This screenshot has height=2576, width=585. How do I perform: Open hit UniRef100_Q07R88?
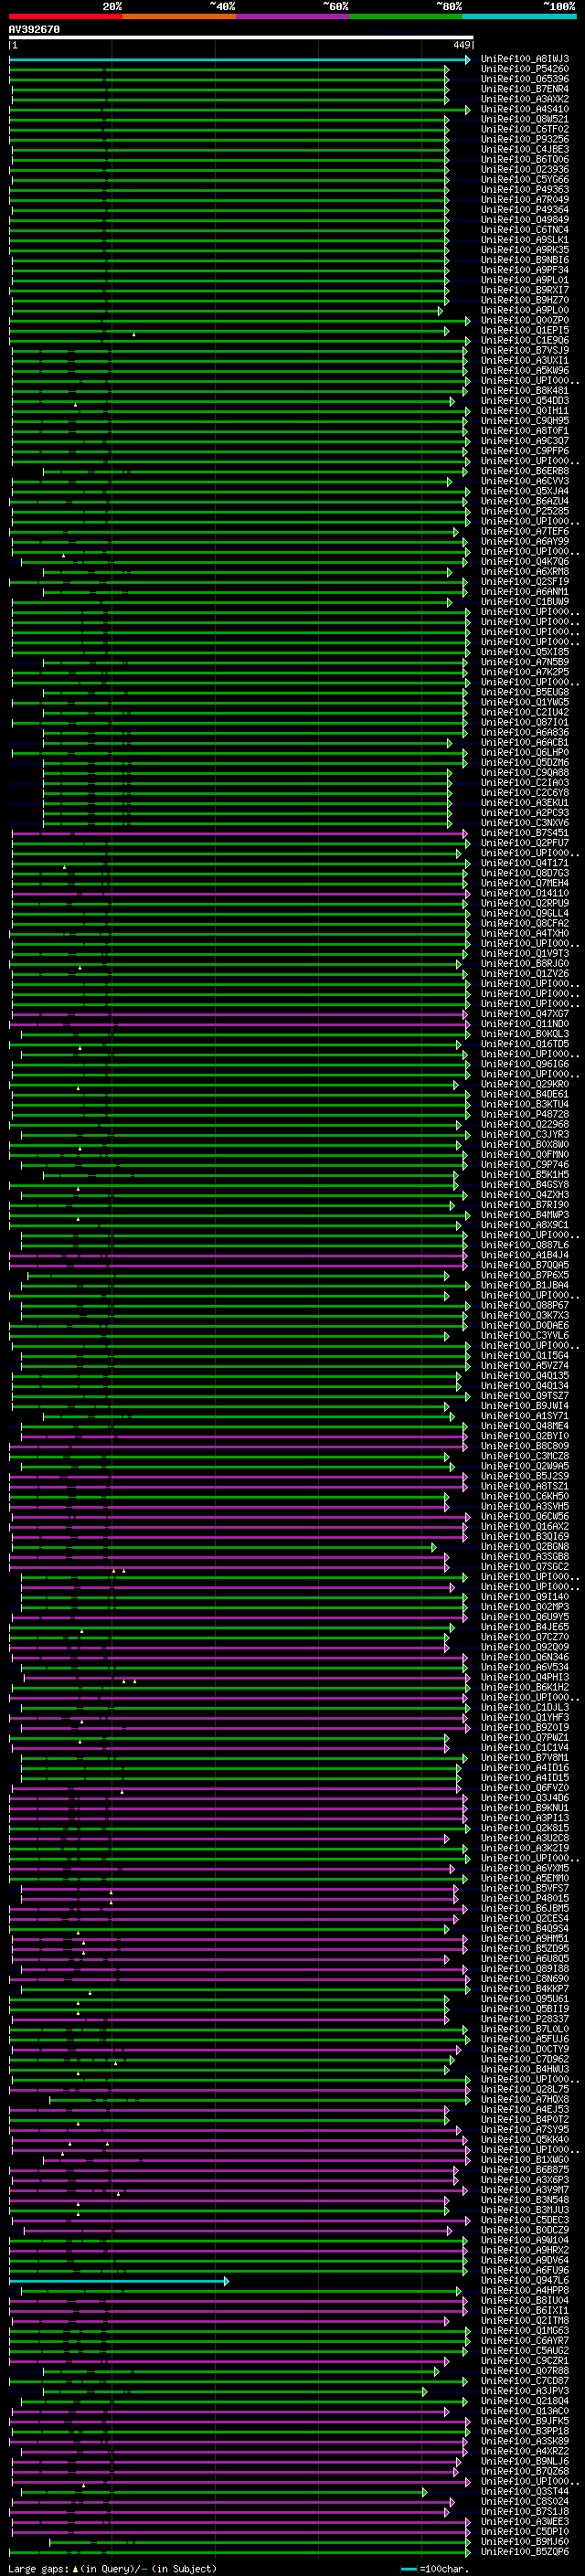tap(524, 2370)
